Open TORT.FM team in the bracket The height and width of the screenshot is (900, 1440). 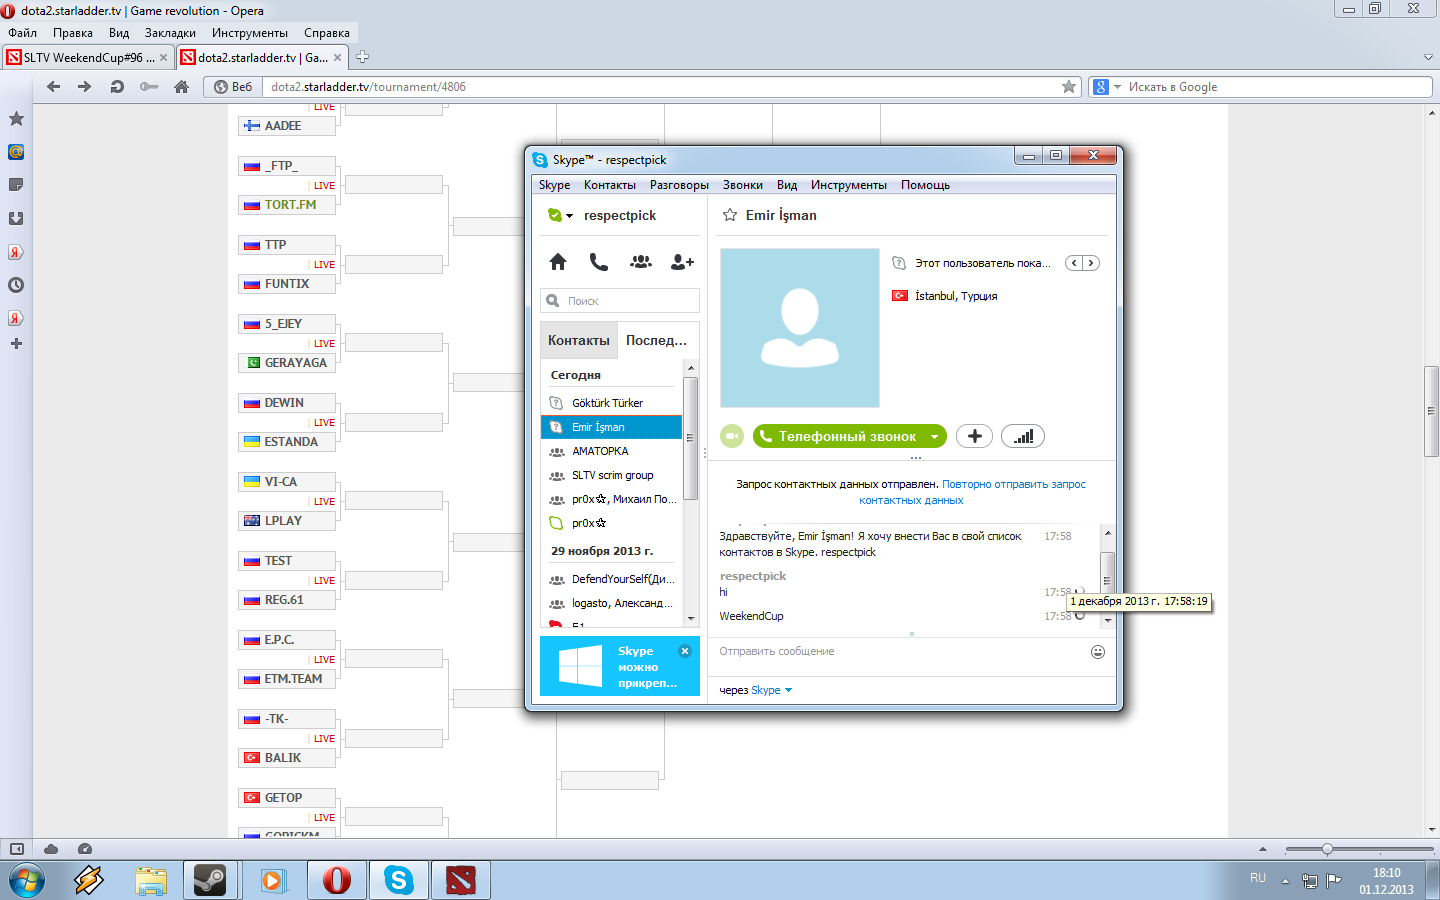[287, 205]
